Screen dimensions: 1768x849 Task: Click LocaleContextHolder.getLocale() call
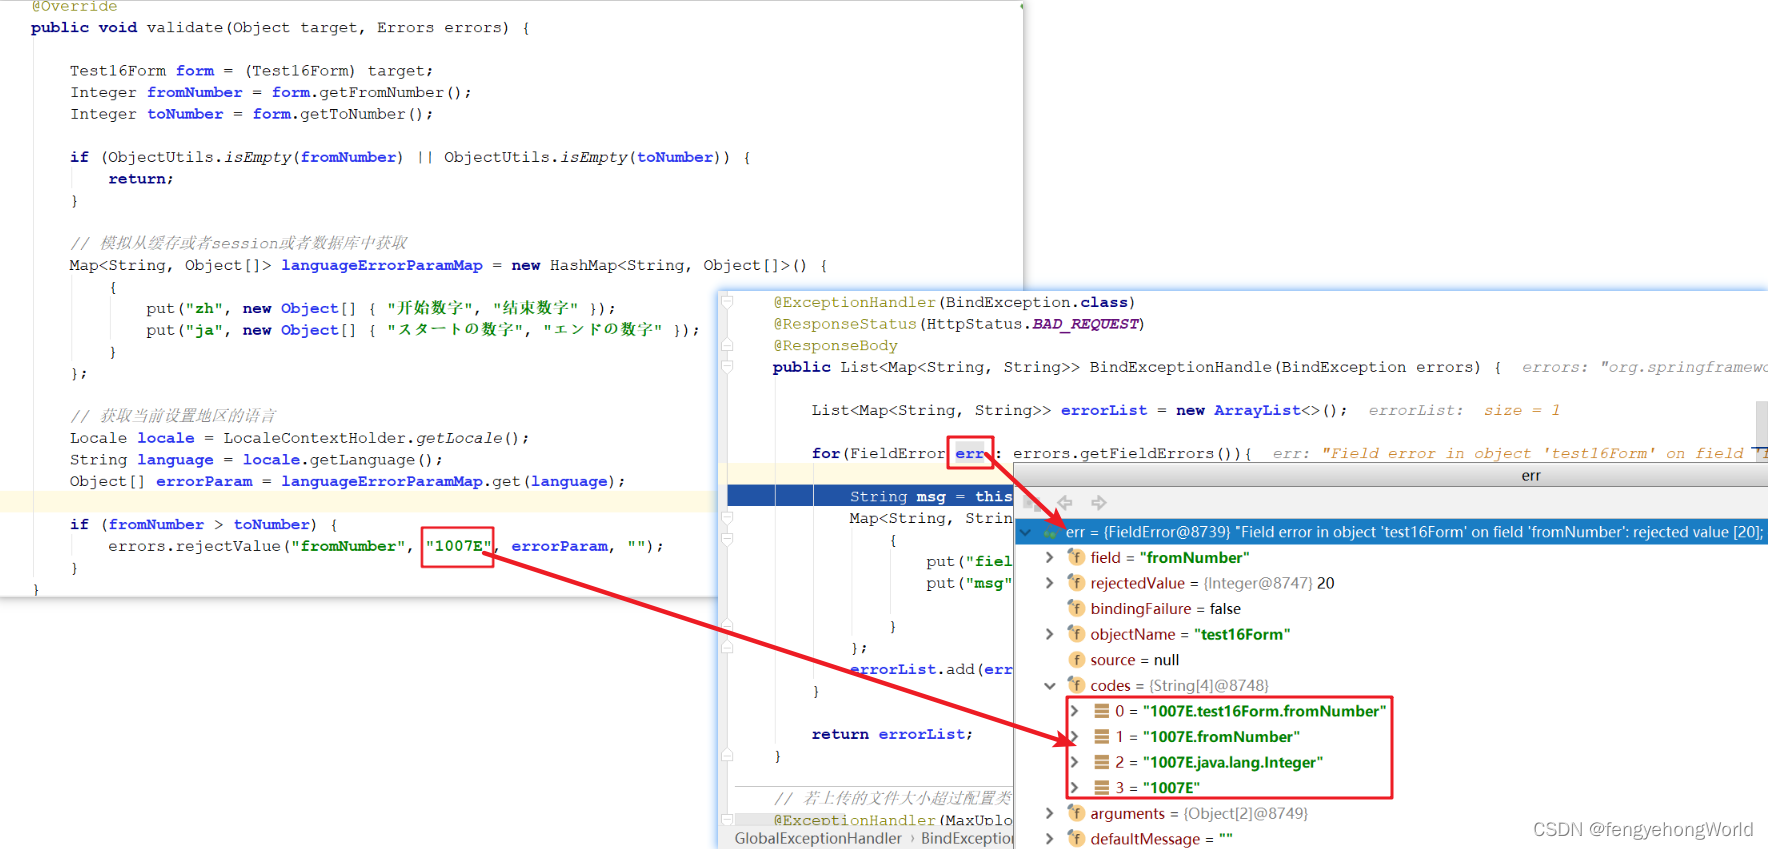point(371,438)
